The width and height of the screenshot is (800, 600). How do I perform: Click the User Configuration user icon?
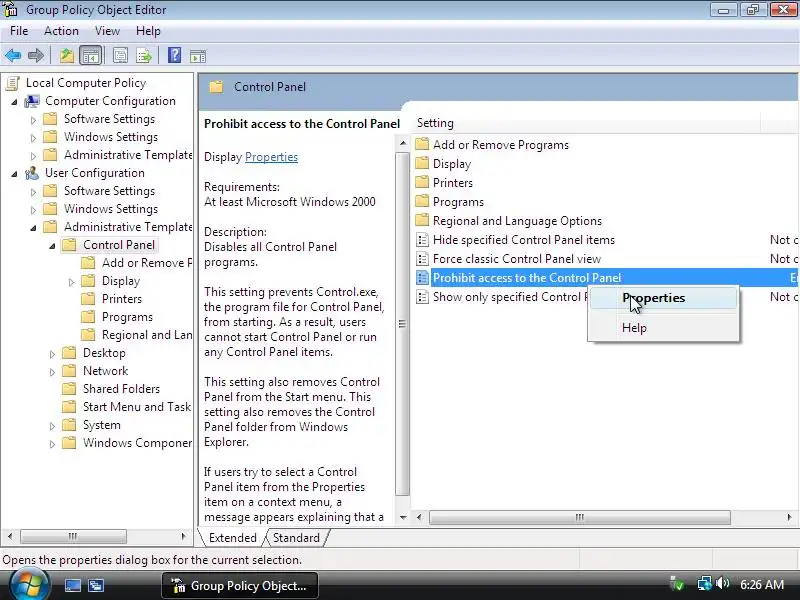tap(32, 173)
